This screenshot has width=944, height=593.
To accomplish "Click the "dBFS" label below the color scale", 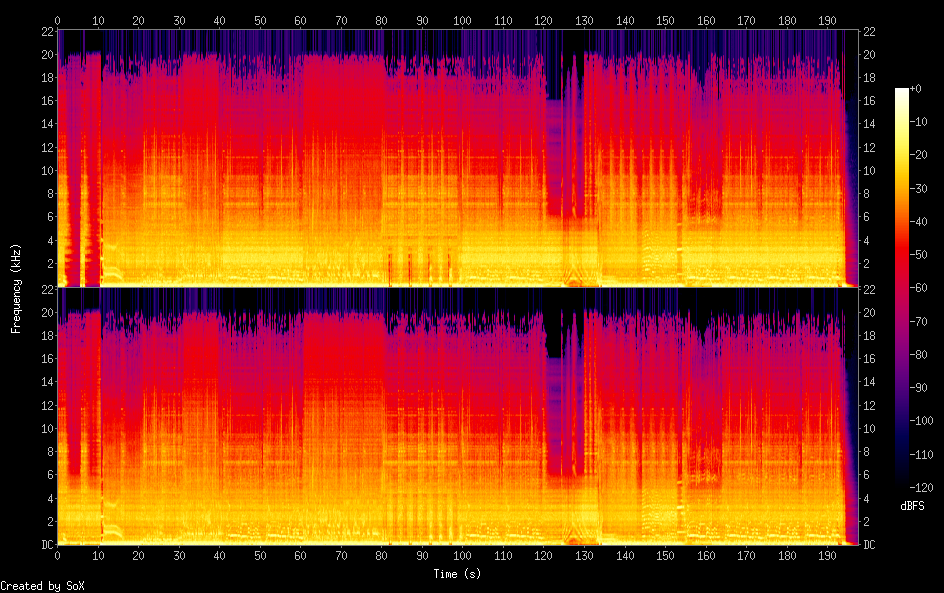I will click(912, 507).
